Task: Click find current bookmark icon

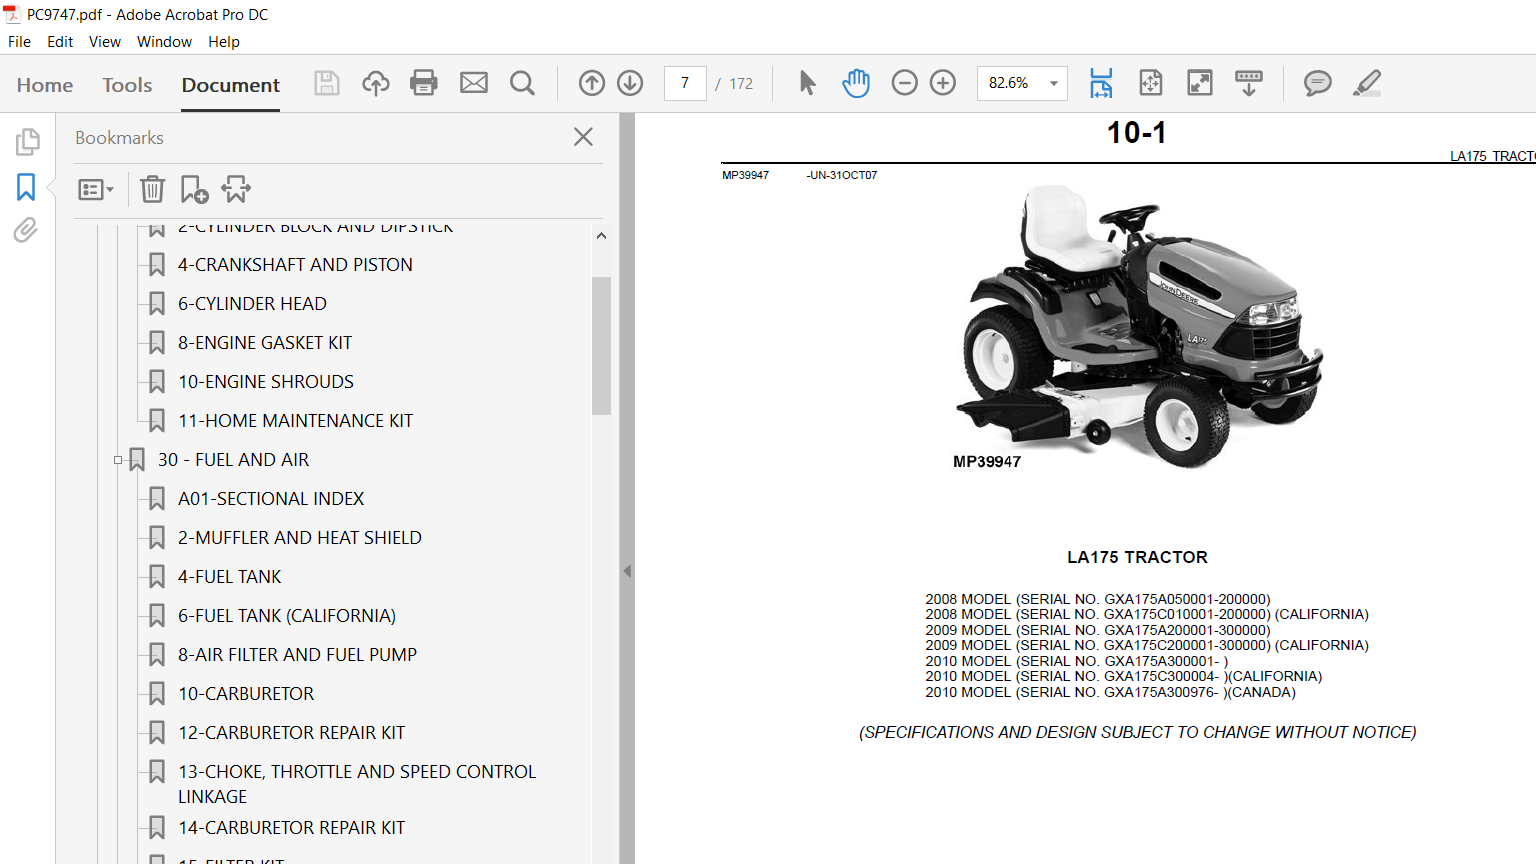Action: 236,189
